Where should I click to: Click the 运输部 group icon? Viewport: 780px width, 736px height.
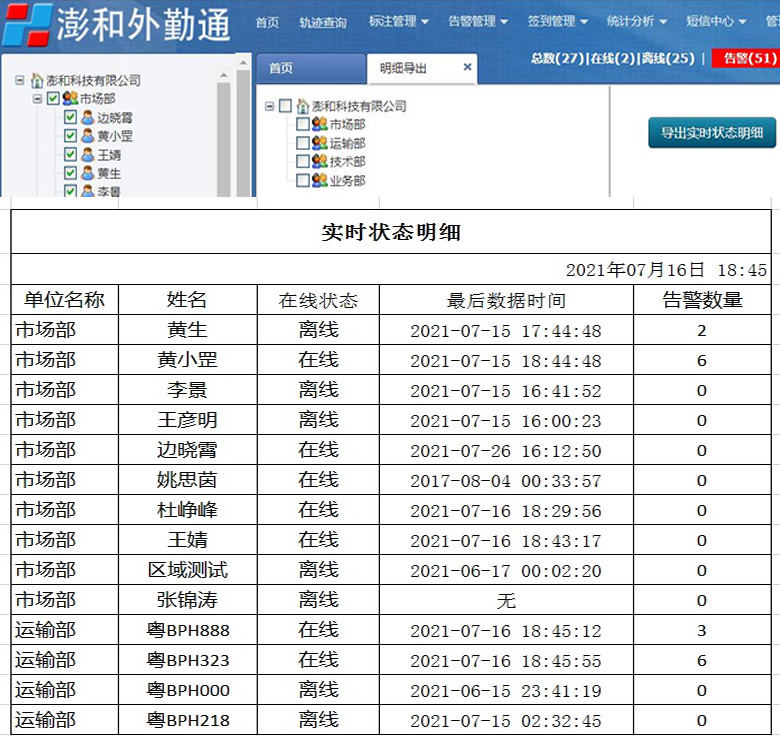point(319,143)
